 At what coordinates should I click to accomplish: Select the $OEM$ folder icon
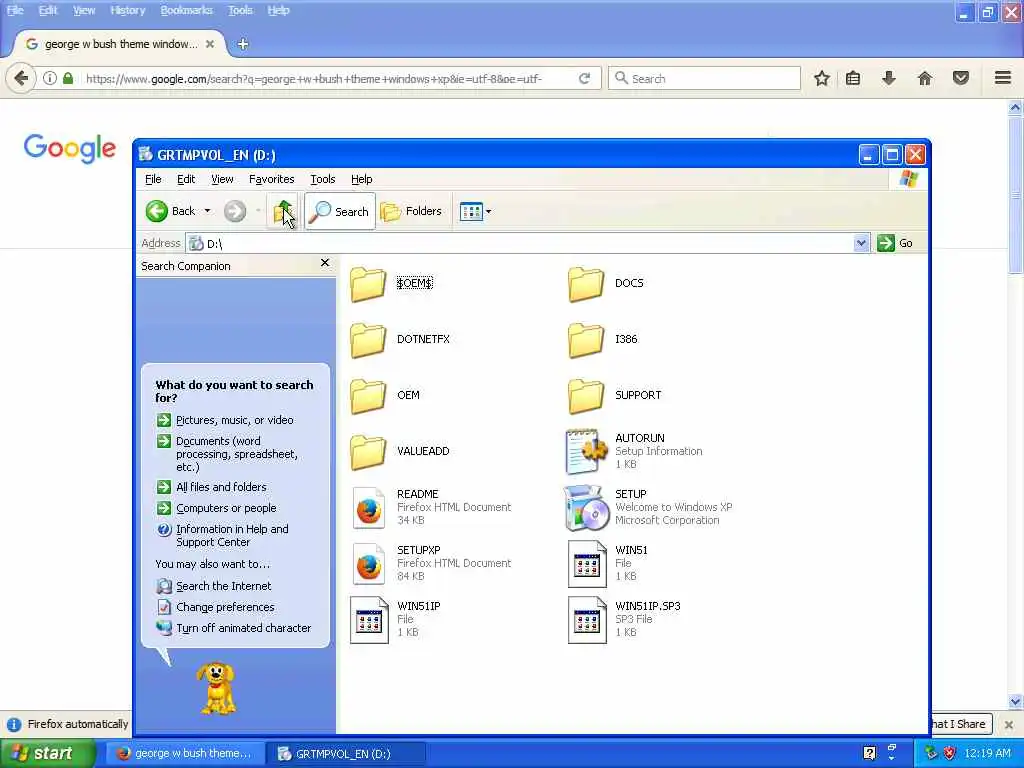368,284
